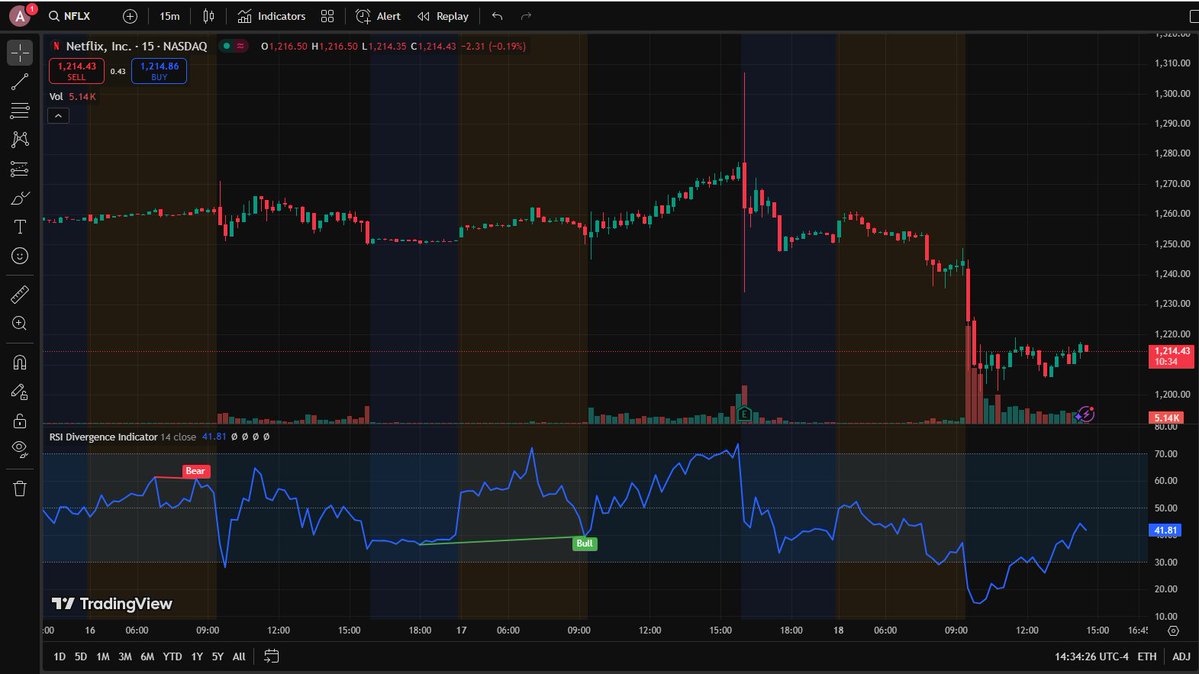Click the 41.81 RSI value label
Image resolution: width=1199 pixels, height=674 pixels.
(1165, 530)
